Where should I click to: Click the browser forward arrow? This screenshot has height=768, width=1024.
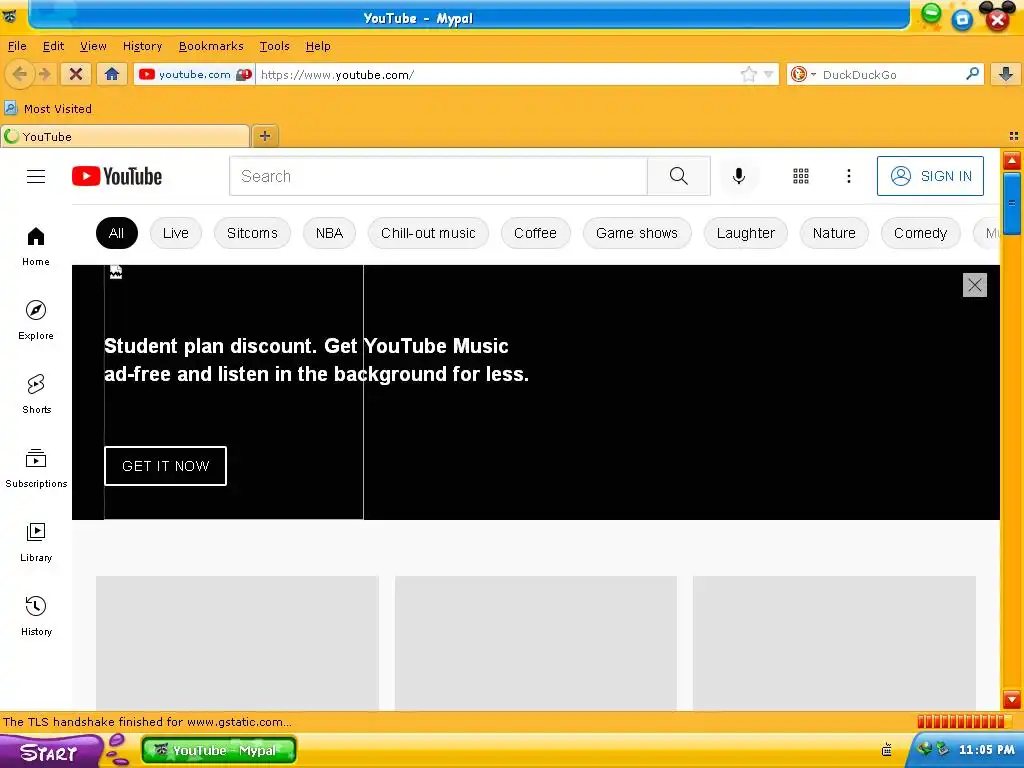tap(44, 74)
